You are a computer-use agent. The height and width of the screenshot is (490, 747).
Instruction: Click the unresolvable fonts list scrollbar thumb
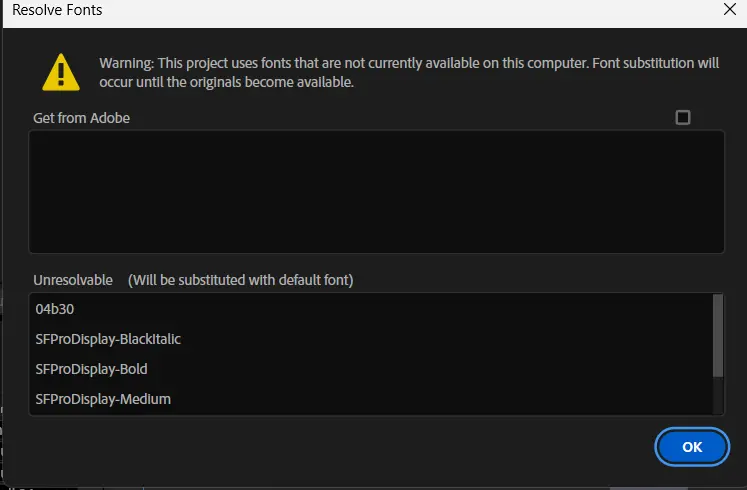click(x=718, y=335)
